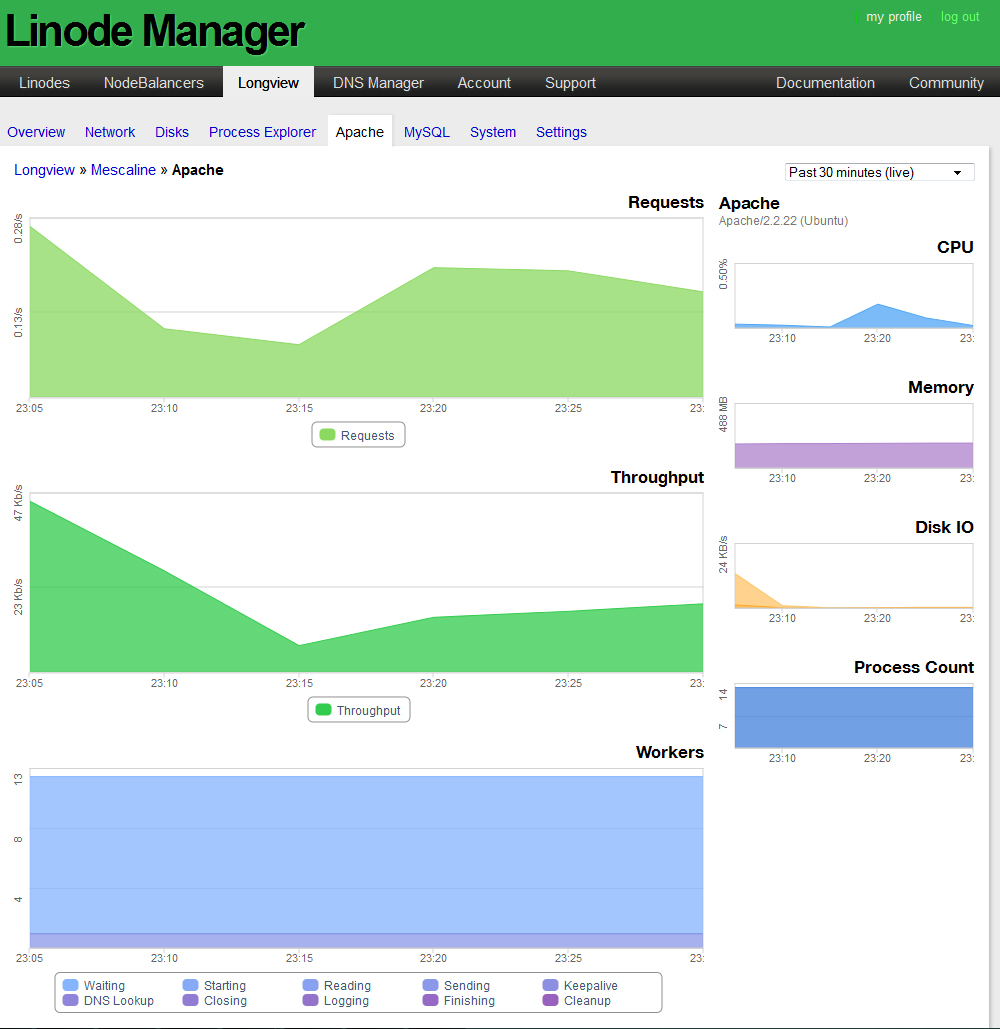Click the CPU mini chart
1000x1029 pixels.
point(854,295)
